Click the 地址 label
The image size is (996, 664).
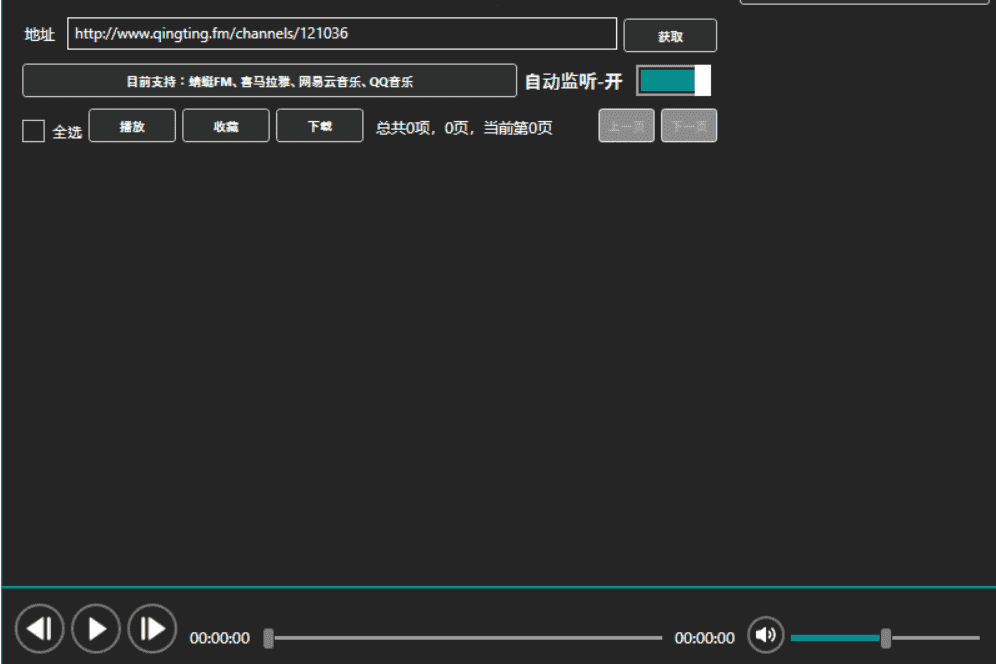click(39, 34)
